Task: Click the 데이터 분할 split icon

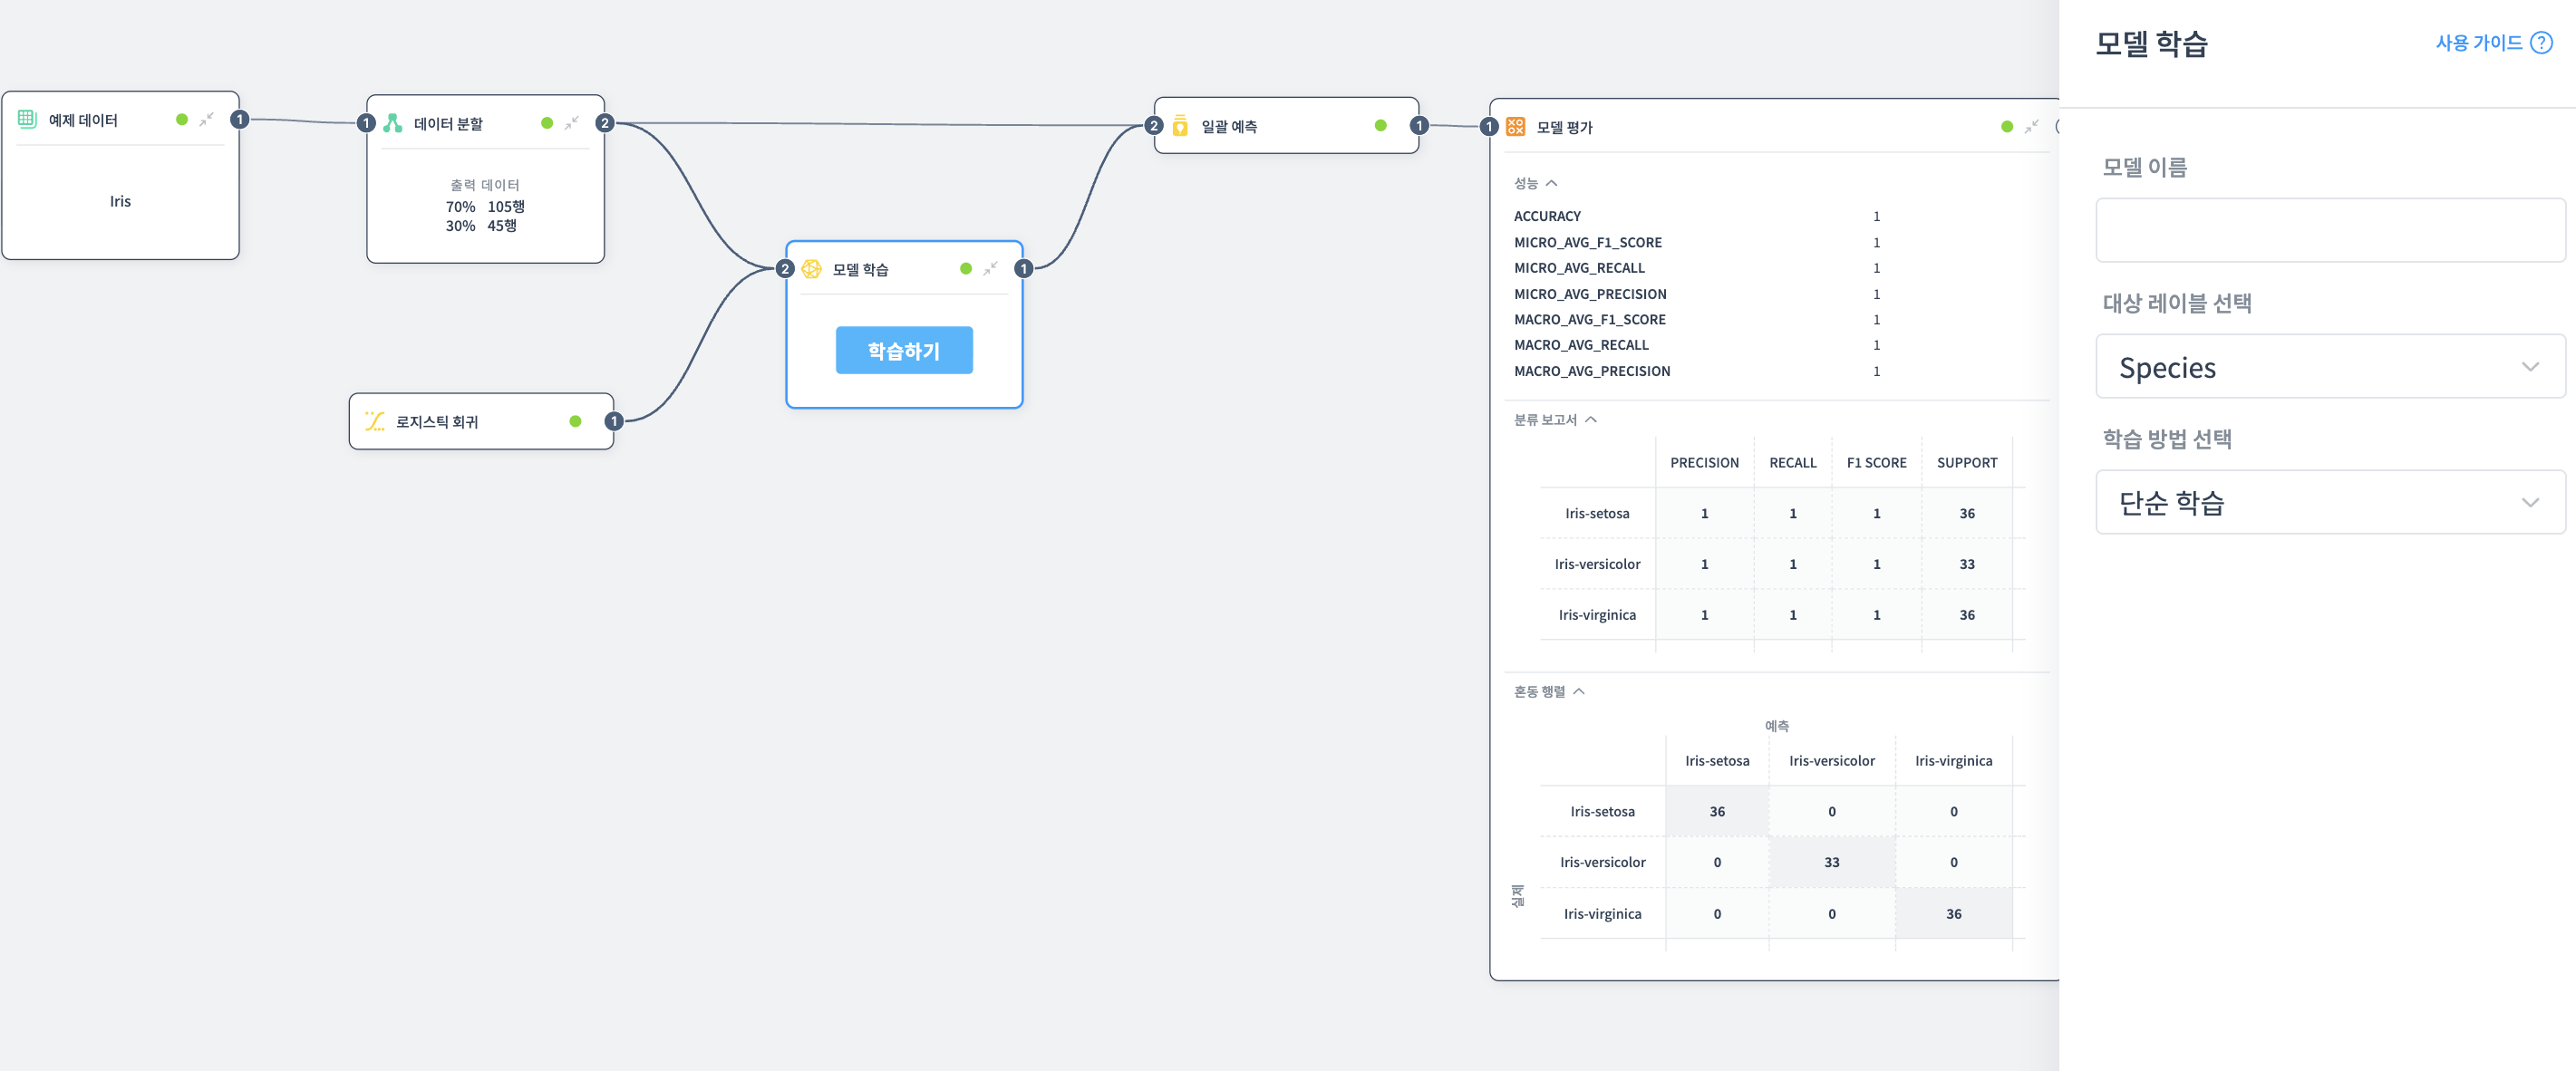Action: (393, 123)
